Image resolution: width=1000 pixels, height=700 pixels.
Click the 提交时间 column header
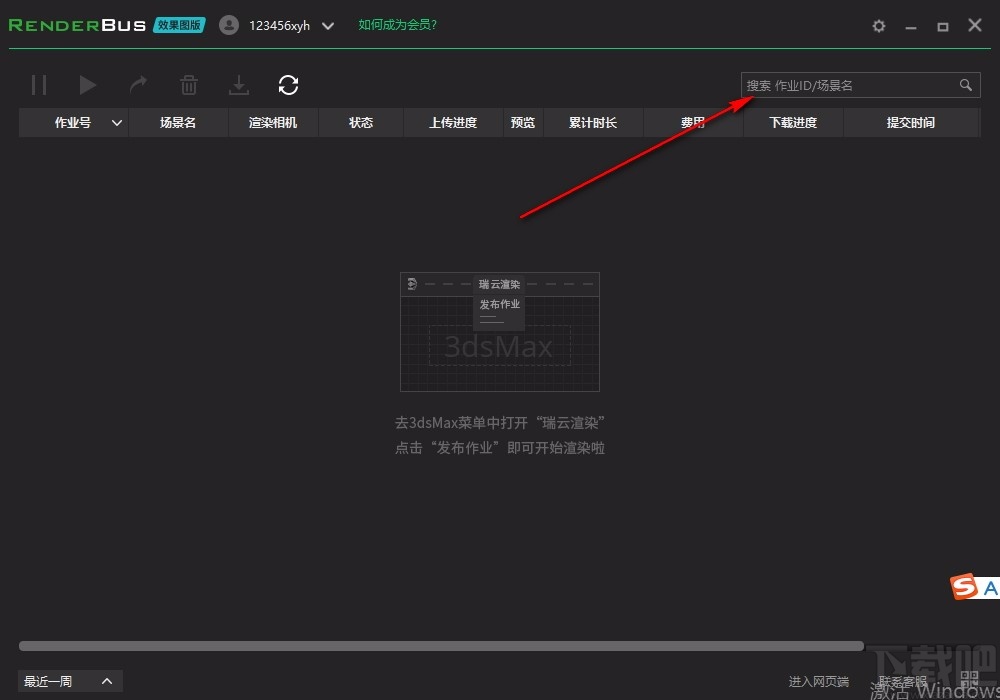point(911,122)
